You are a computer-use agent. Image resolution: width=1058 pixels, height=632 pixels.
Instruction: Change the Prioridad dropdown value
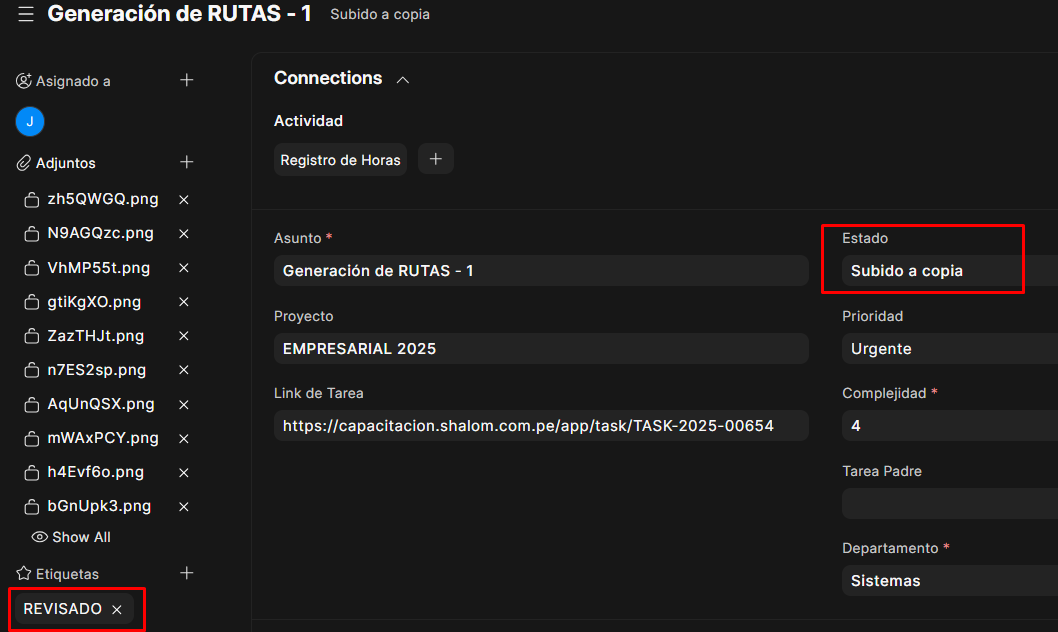pyautogui.click(x=950, y=349)
